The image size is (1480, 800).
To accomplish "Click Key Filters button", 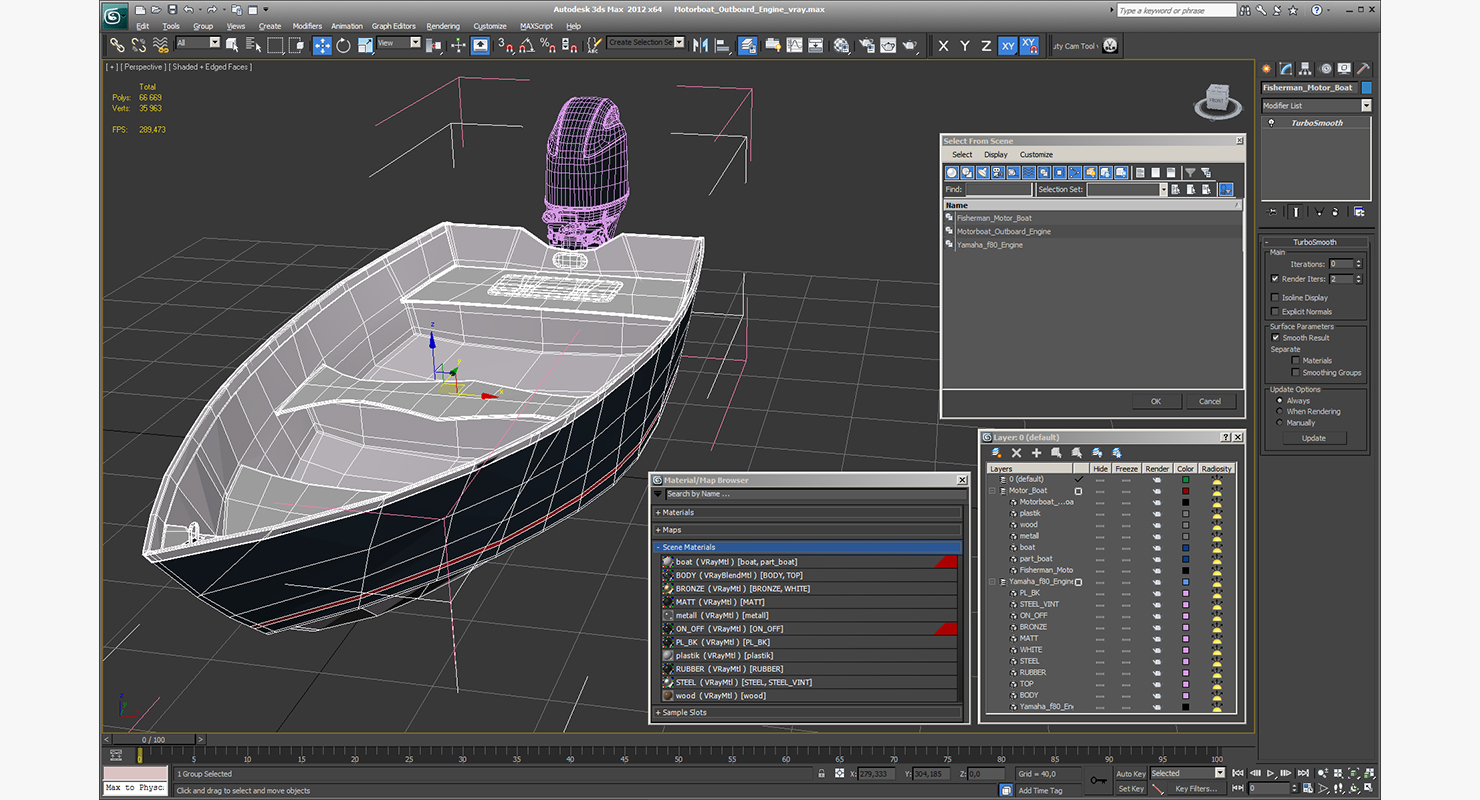I will click(1197, 789).
